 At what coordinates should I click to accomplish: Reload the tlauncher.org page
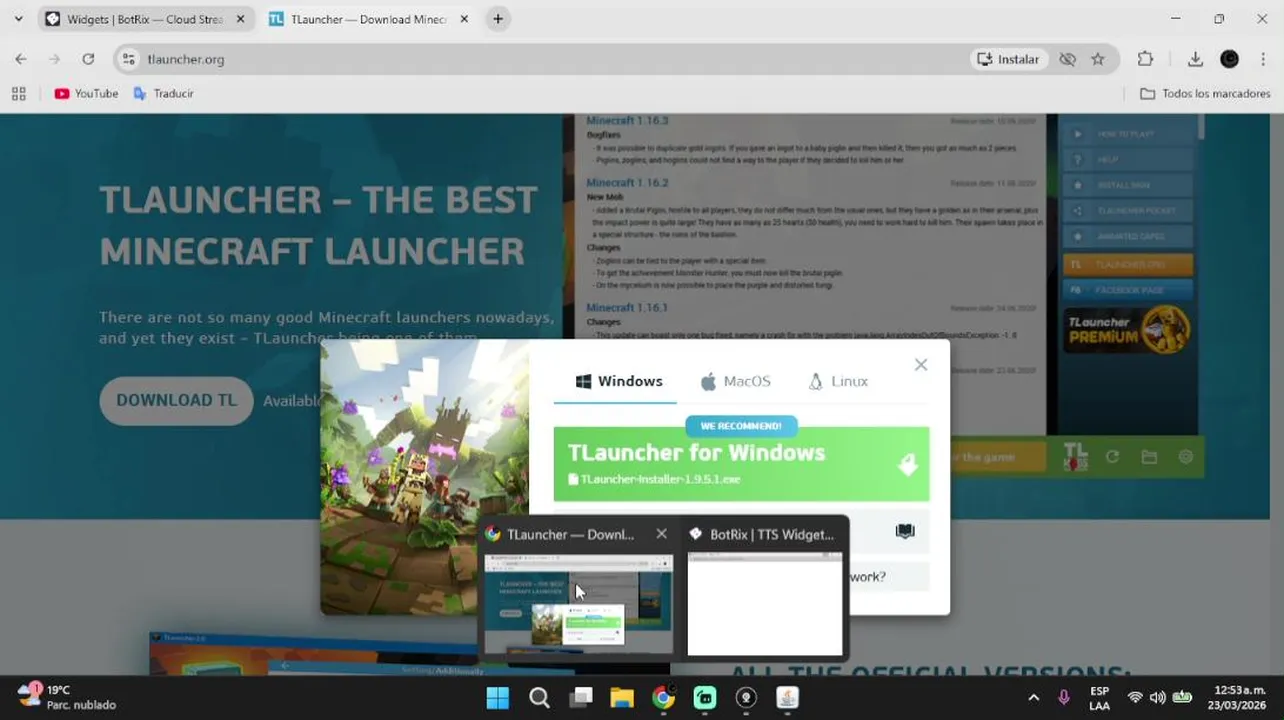(x=88, y=59)
